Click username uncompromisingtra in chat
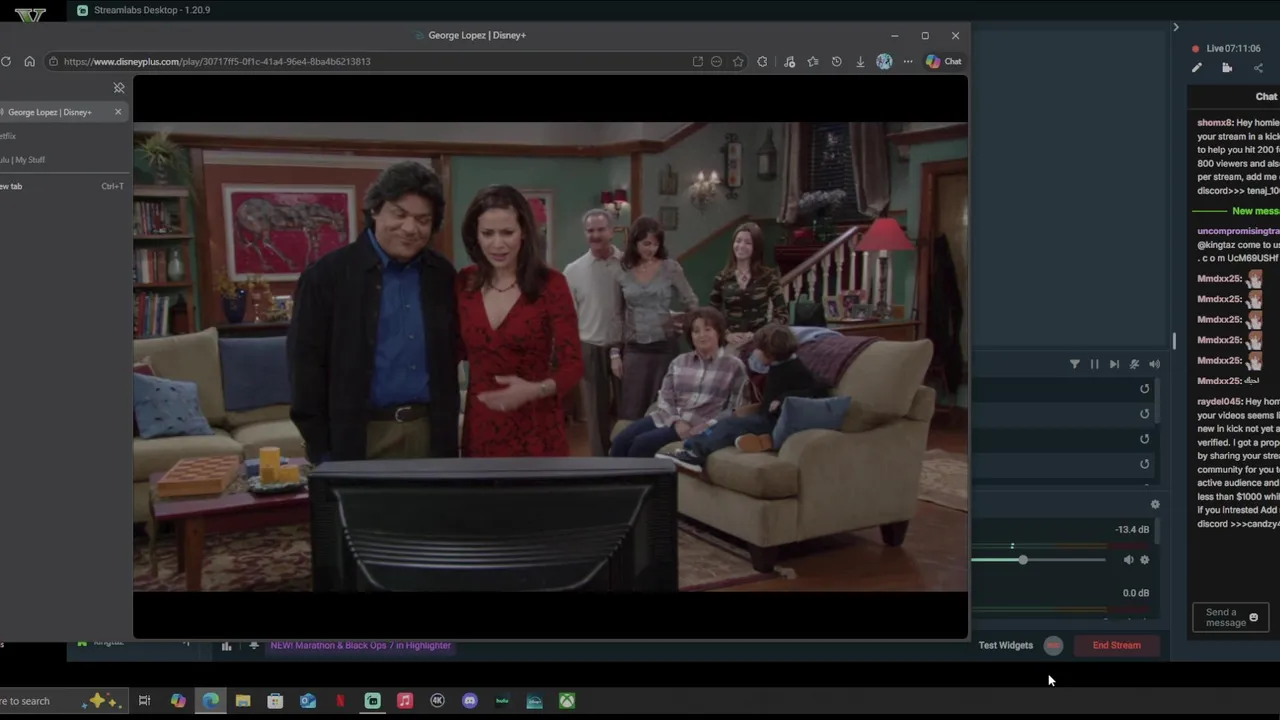The width and height of the screenshot is (1280, 720). (1238, 231)
